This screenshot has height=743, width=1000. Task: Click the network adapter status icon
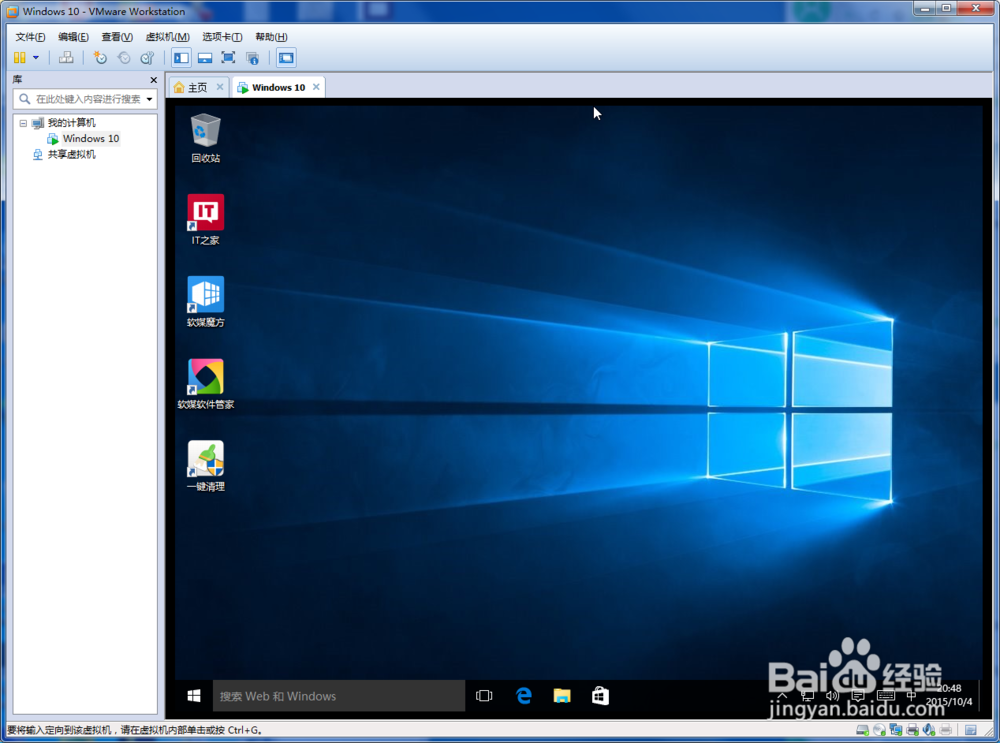(x=896, y=730)
